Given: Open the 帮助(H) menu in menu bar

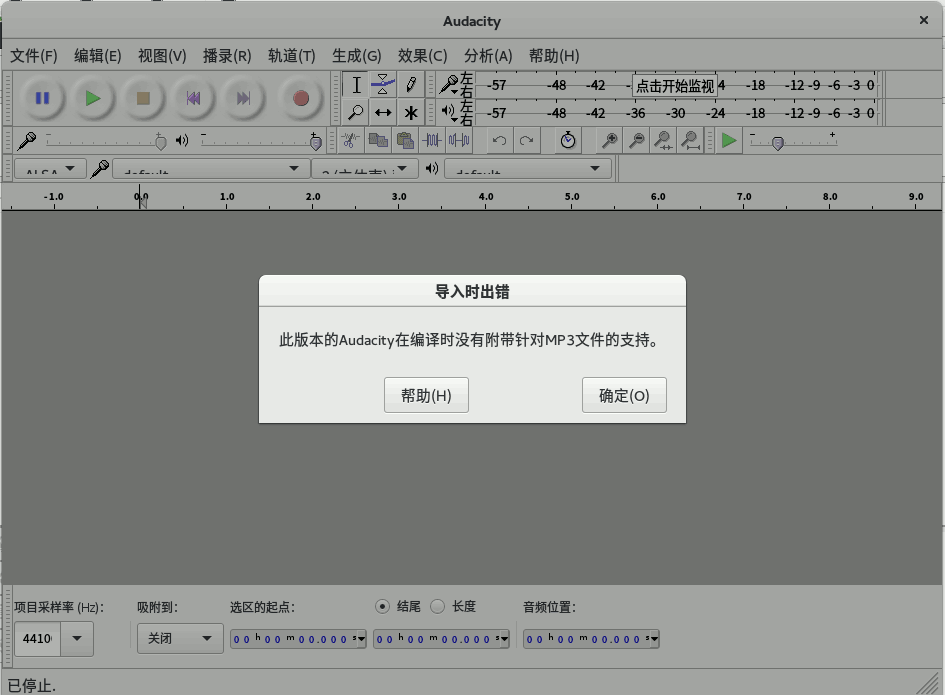Looking at the screenshot, I should coord(554,56).
